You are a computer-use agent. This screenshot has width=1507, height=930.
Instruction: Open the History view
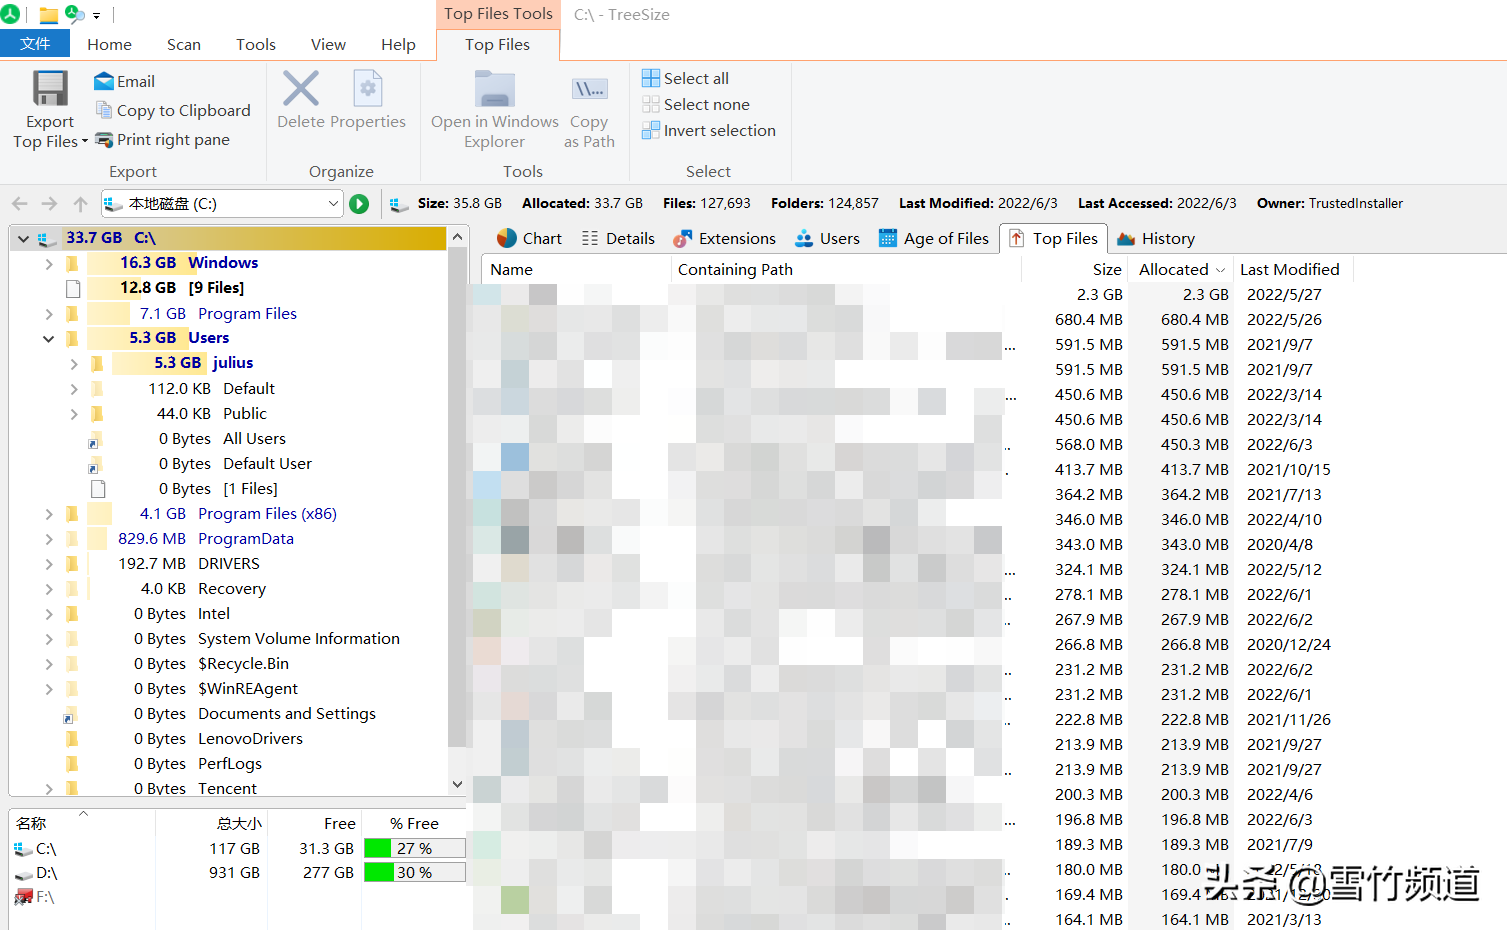tap(1155, 238)
